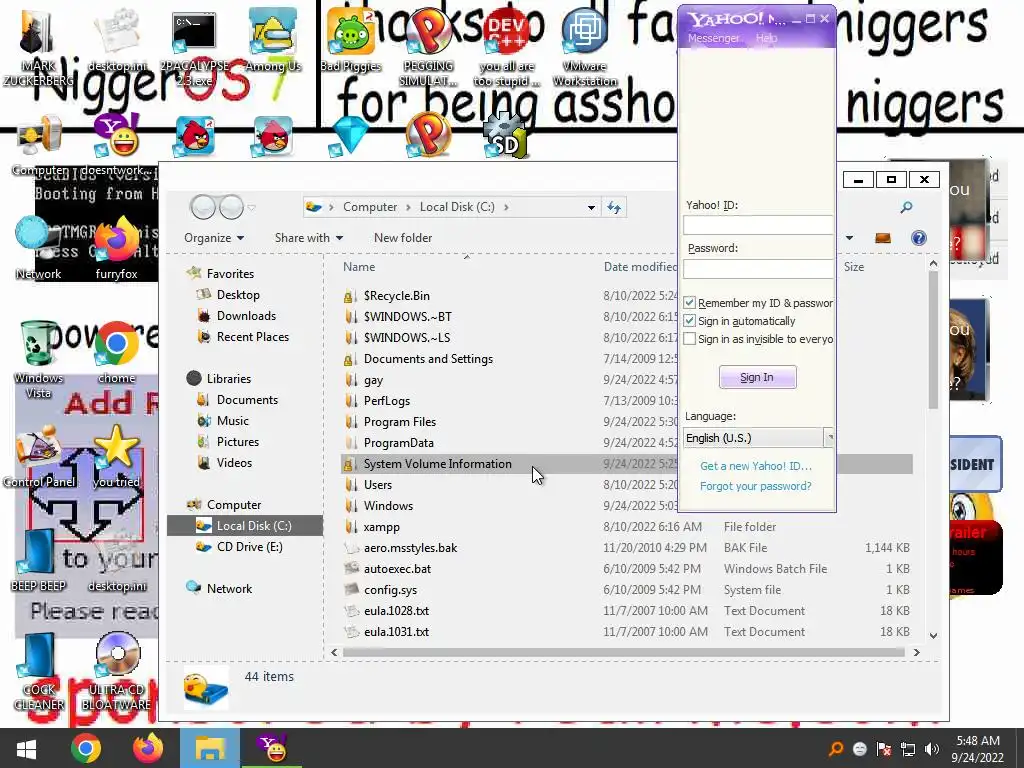
Task: Open the Among Us desktop icon
Action: coord(274,40)
